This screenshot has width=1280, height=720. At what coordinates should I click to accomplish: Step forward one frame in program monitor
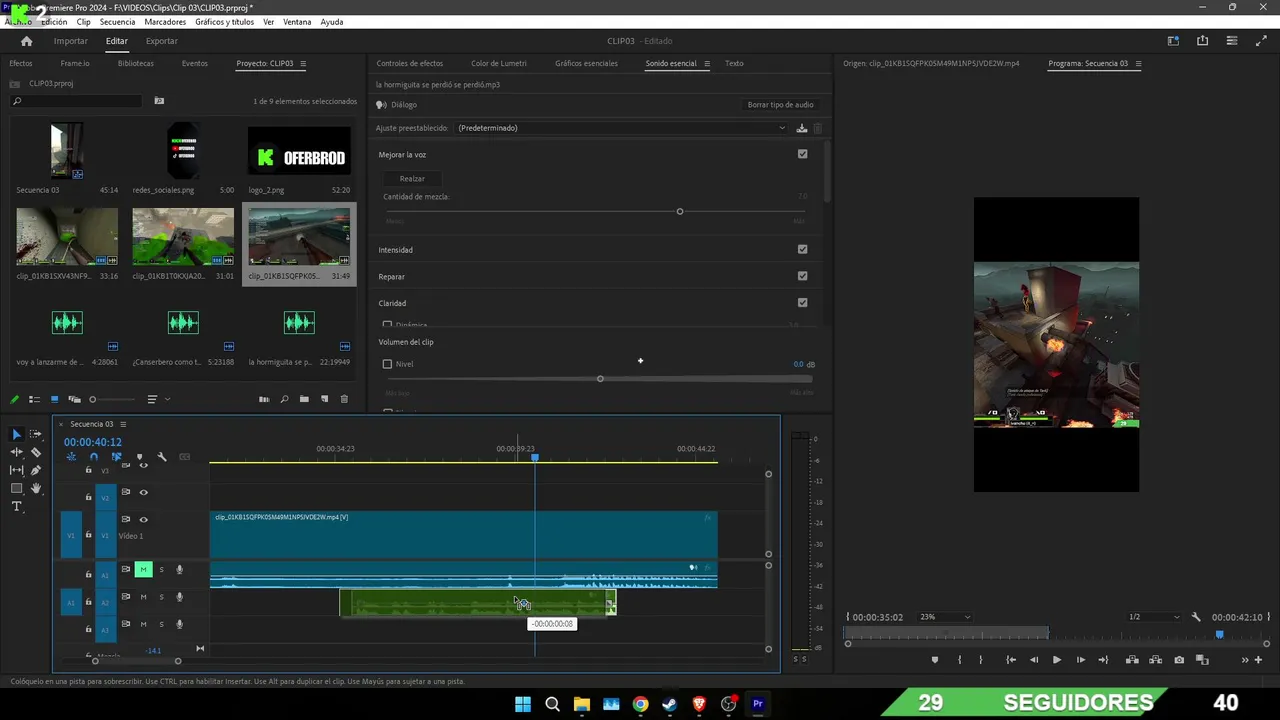click(1080, 660)
